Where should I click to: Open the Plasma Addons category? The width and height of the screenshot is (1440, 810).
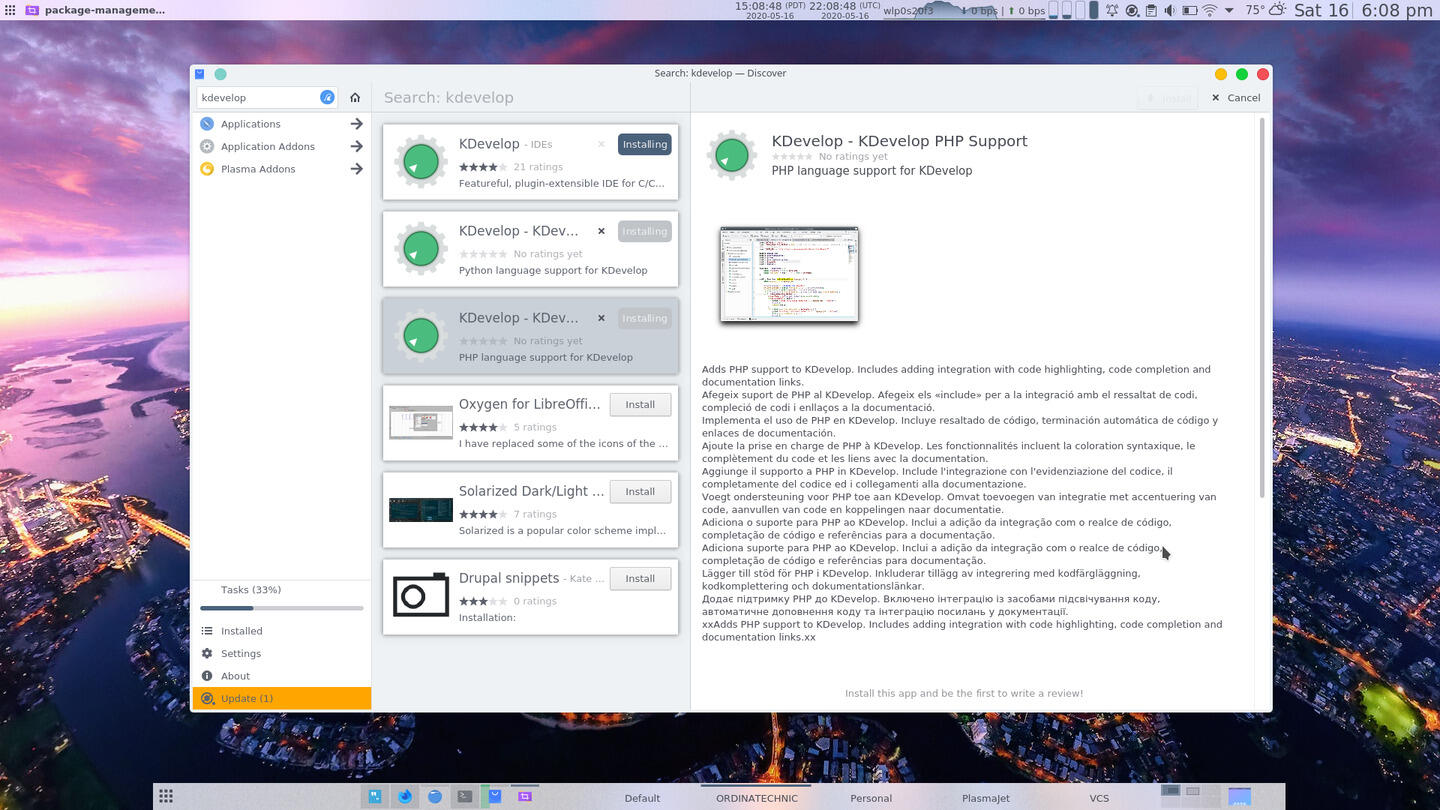coord(280,169)
